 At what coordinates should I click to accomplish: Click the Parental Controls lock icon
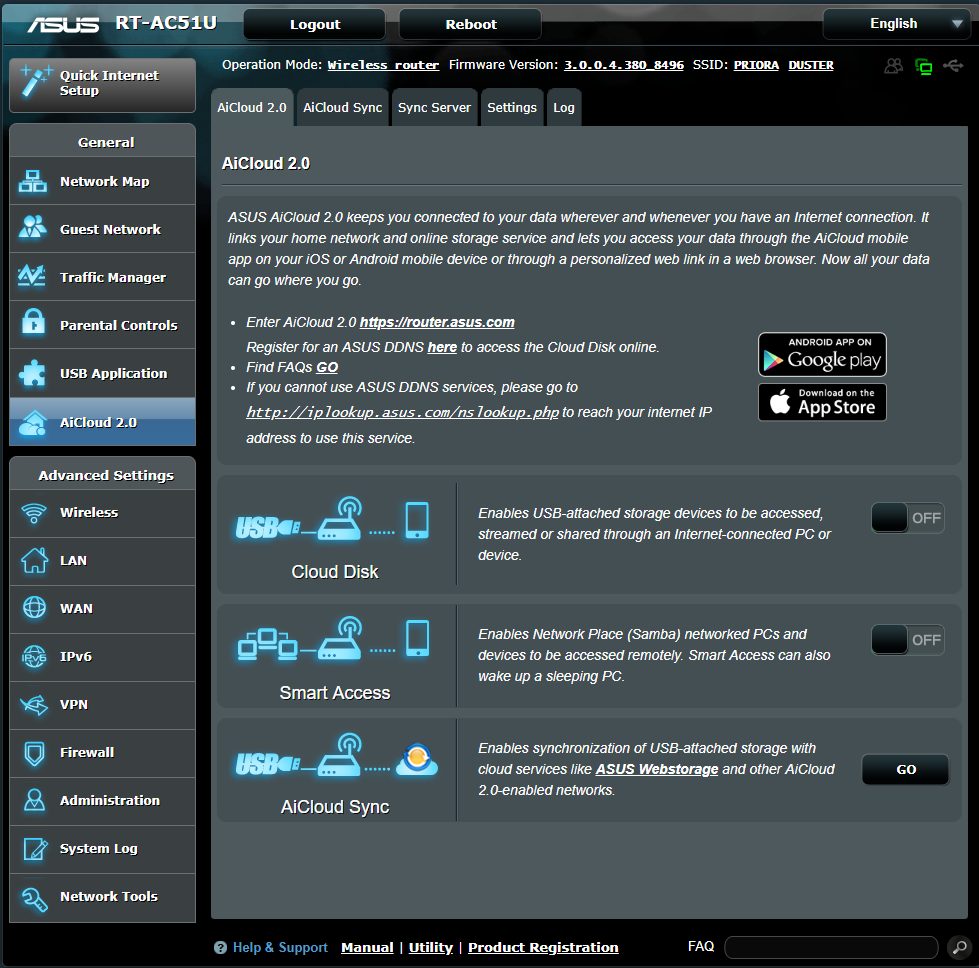click(x=33, y=322)
